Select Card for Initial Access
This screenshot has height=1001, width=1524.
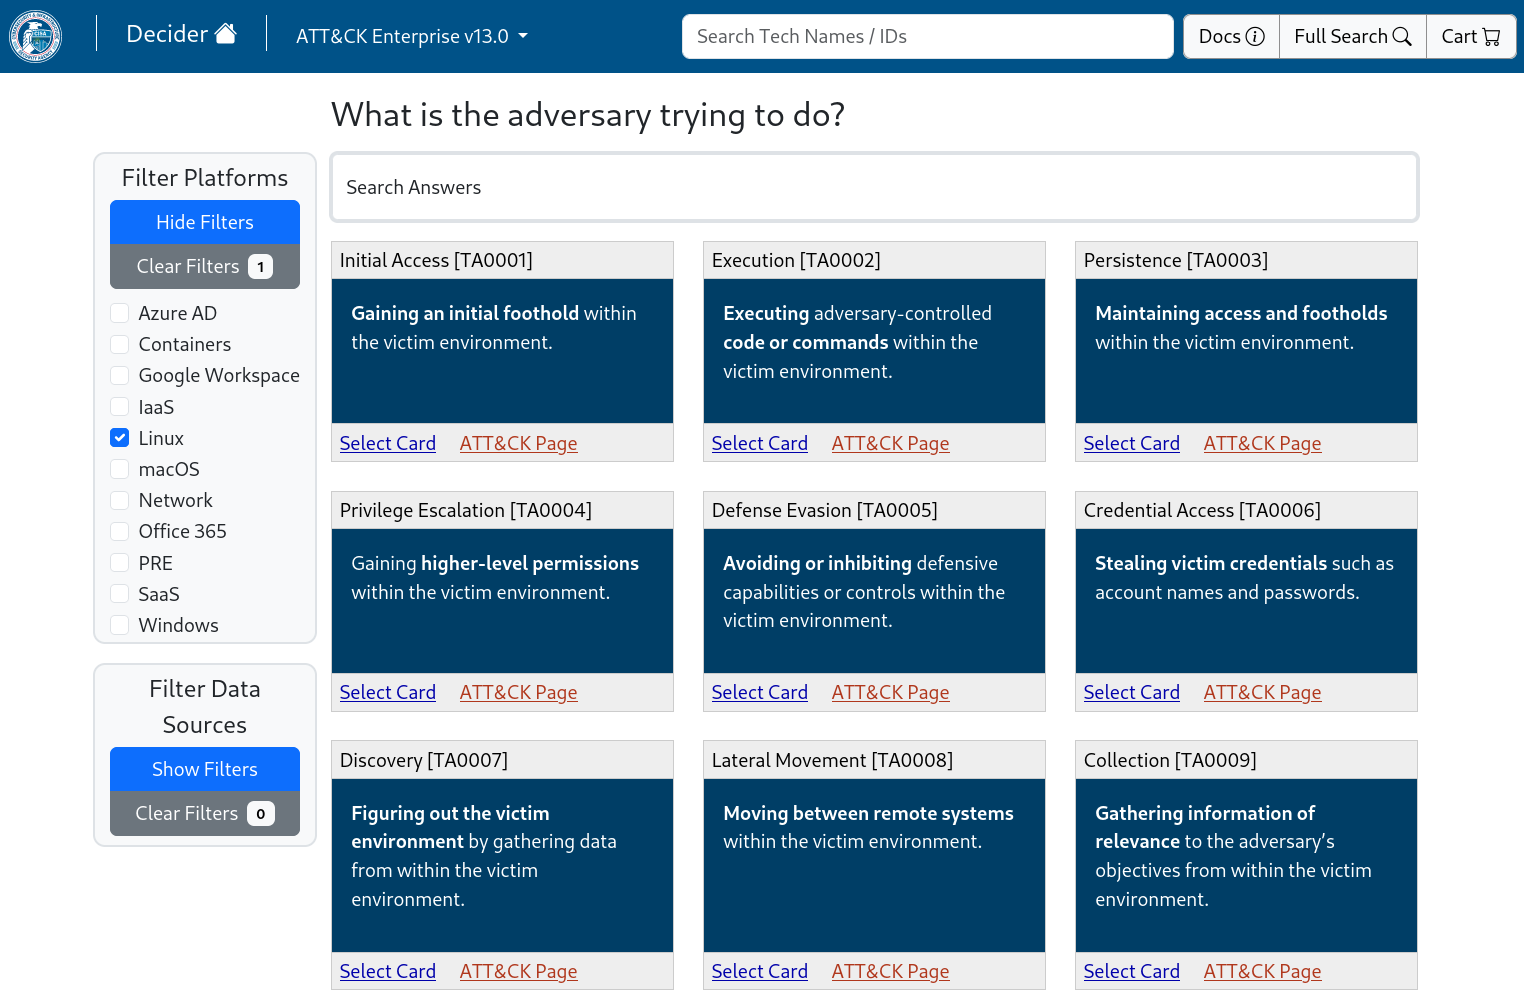pos(388,444)
